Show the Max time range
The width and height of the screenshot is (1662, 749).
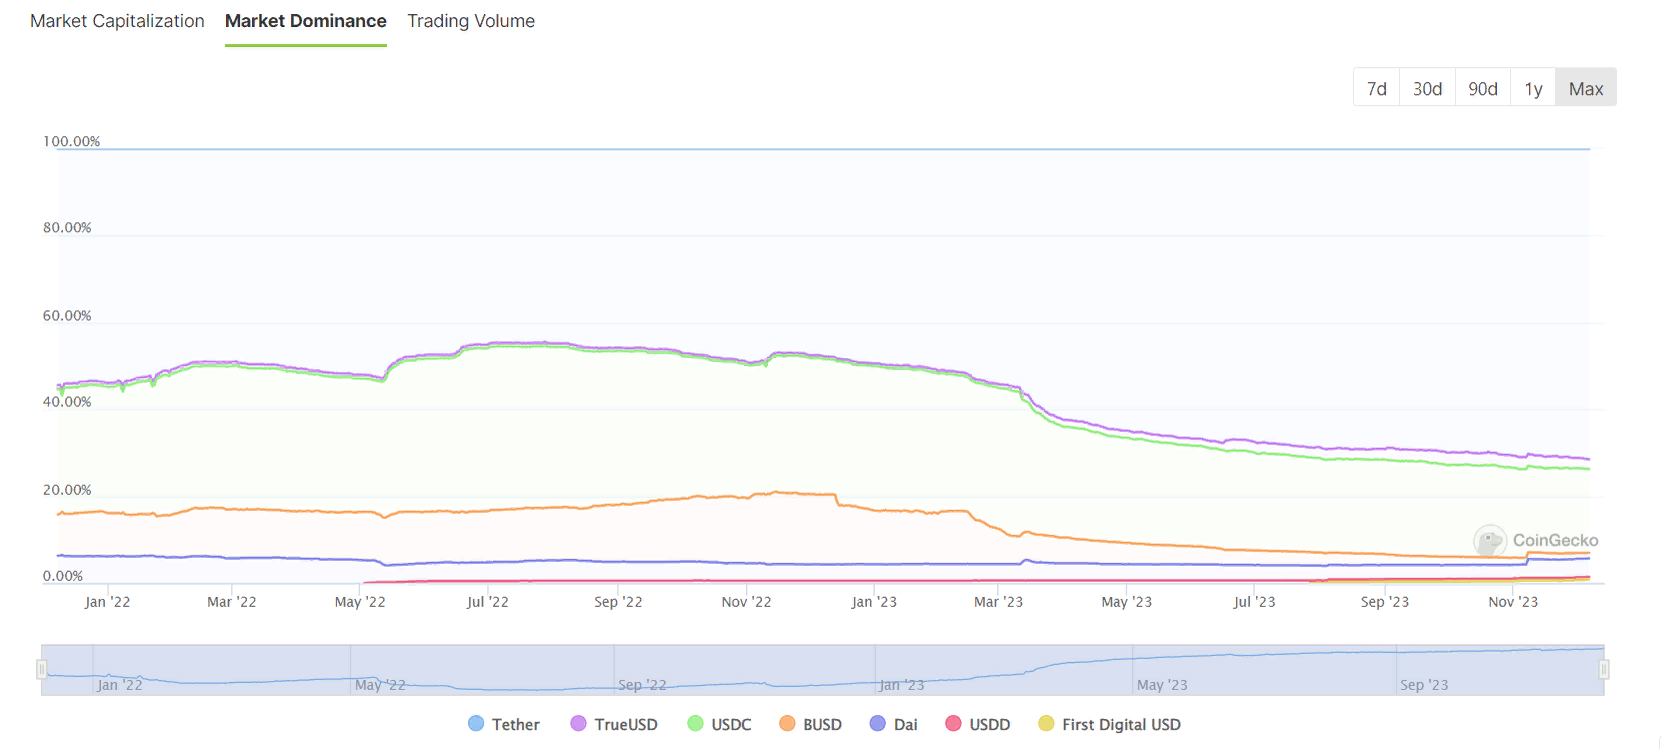click(x=1585, y=88)
